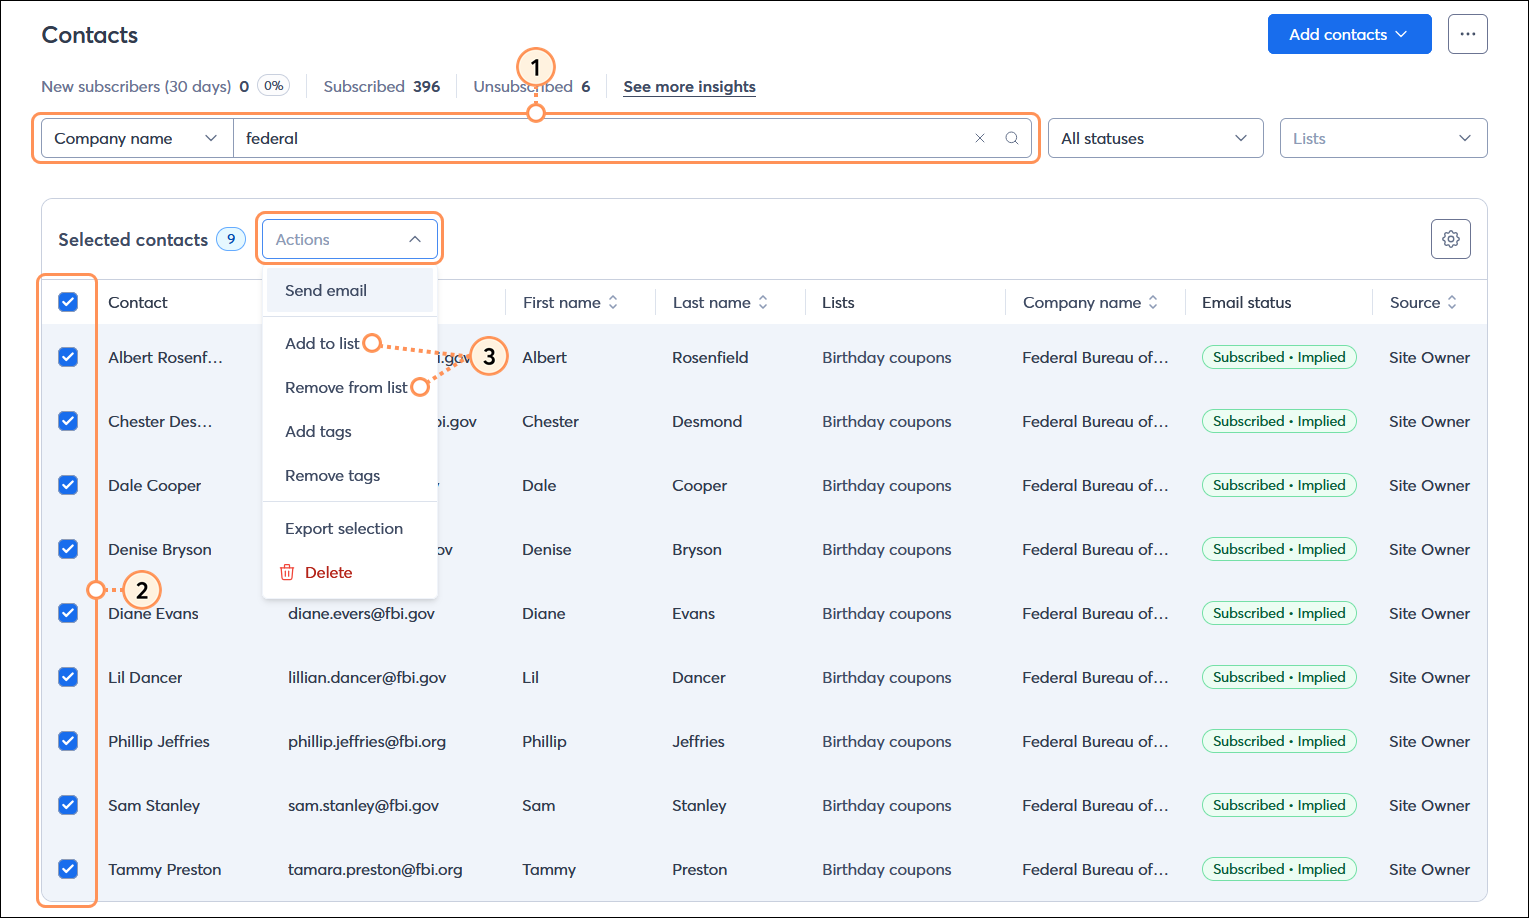Uncheck Tammy Preston's row checkbox
Image resolution: width=1529 pixels, height=918 pixels.
pyautogui.click(x=68, y=869)
